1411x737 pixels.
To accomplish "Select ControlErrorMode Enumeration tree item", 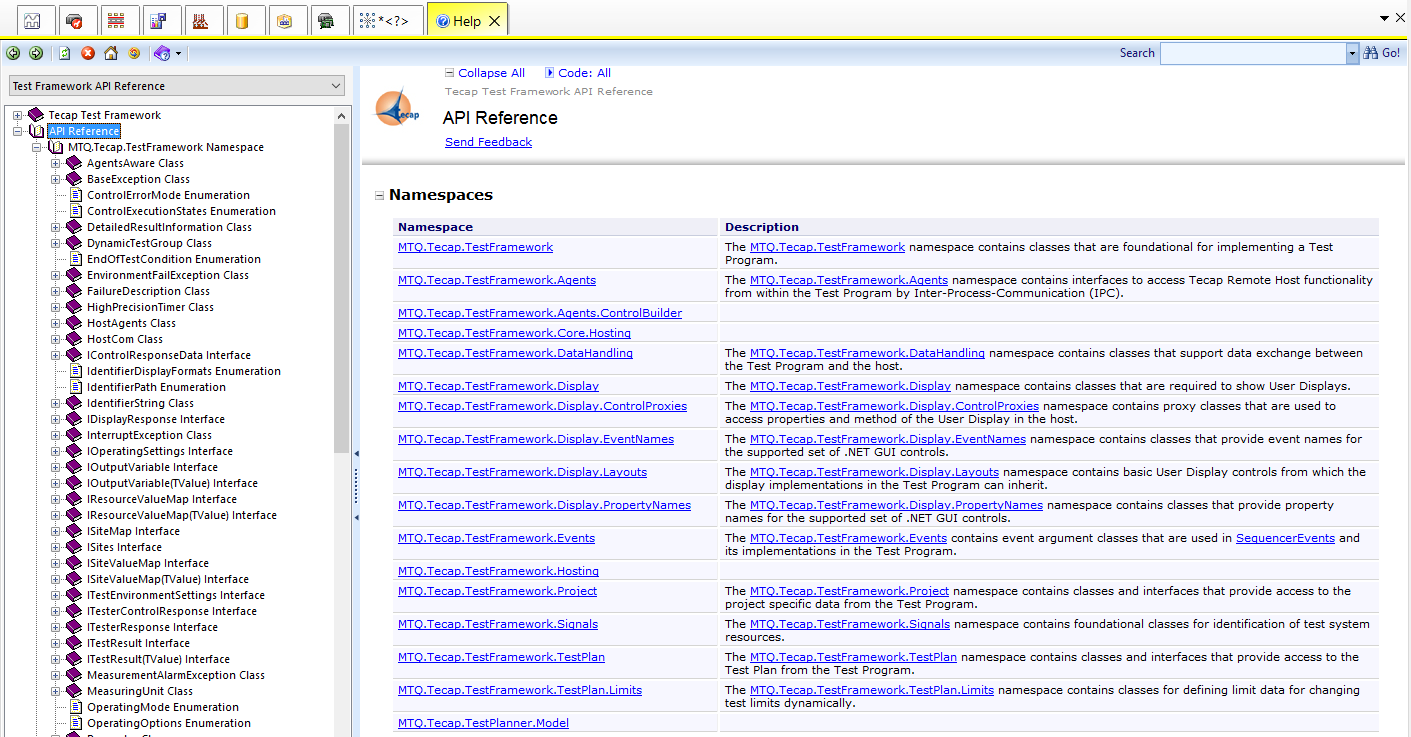I will pos(168,195).
